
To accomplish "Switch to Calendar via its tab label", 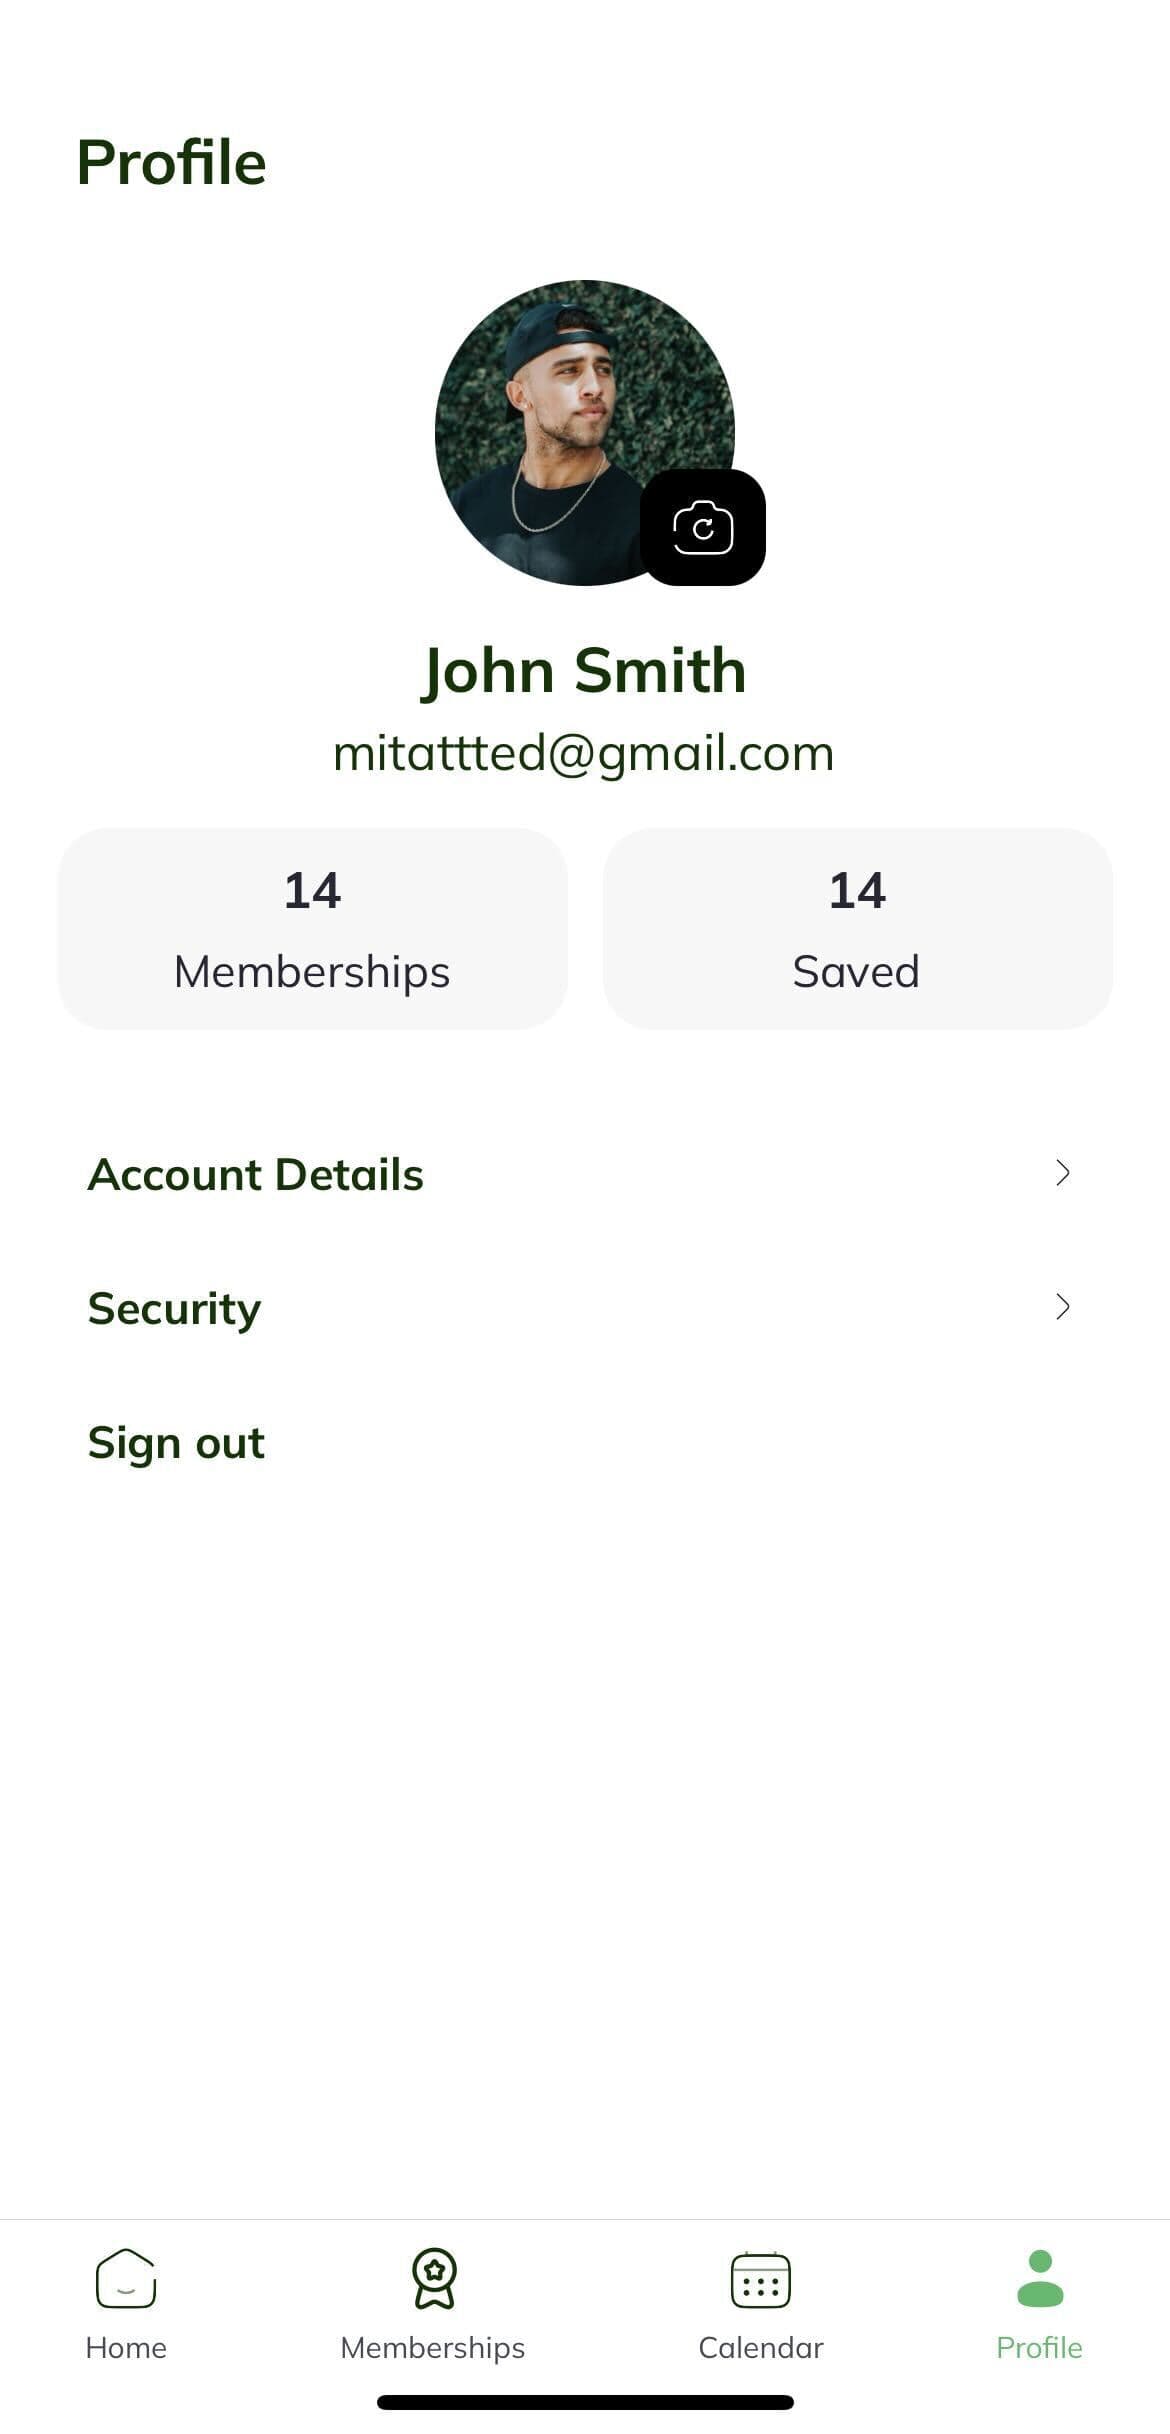I will (x=761, y=2348).
